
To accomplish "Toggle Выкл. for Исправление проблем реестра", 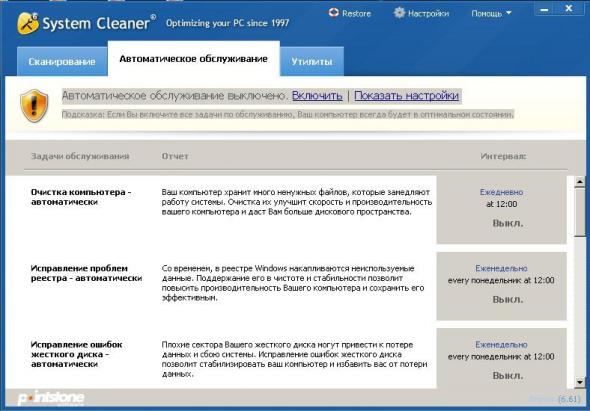I will pos(508,300).
